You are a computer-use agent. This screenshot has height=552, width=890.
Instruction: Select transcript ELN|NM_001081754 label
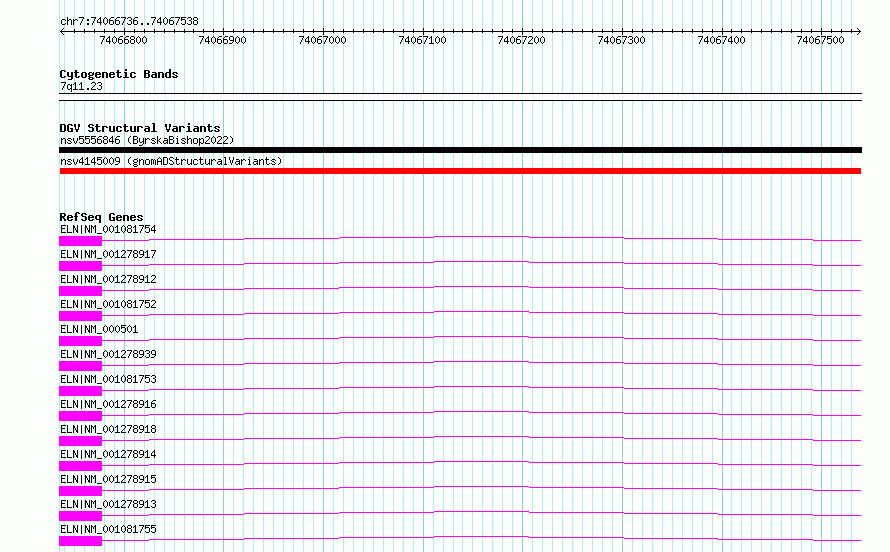[x=108, y=229]
